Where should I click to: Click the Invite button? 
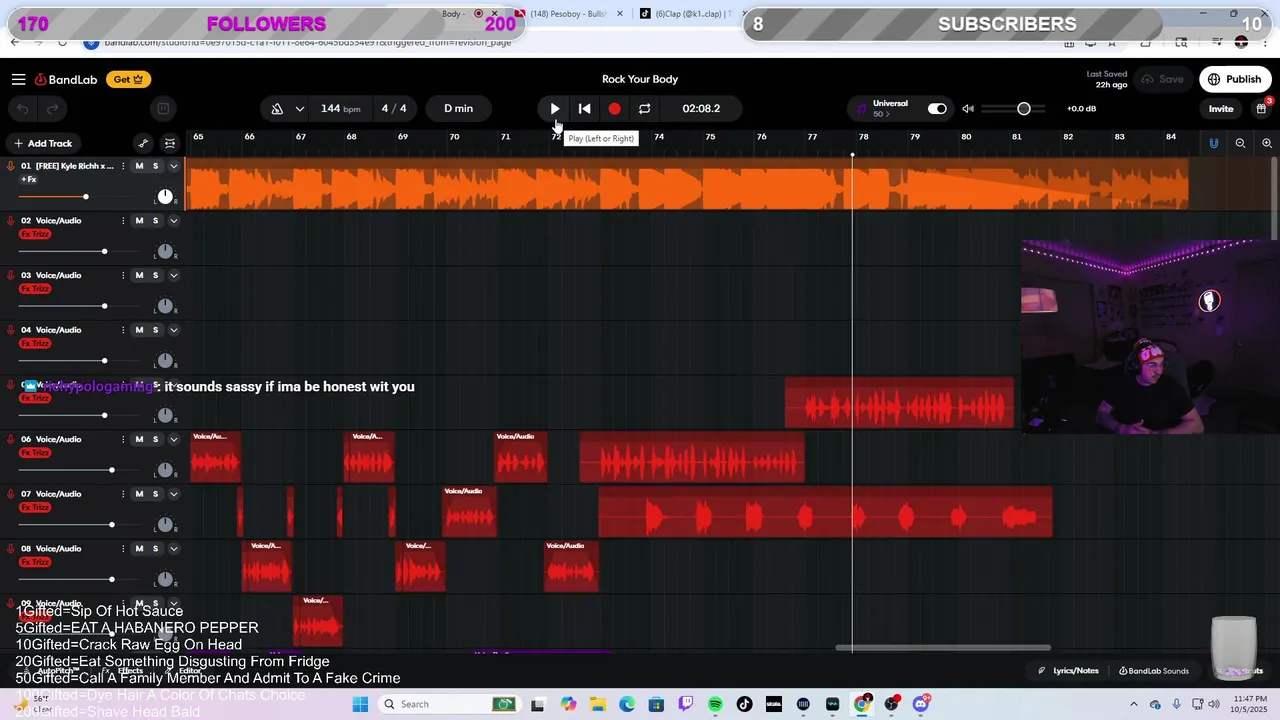pos(1221,108)
